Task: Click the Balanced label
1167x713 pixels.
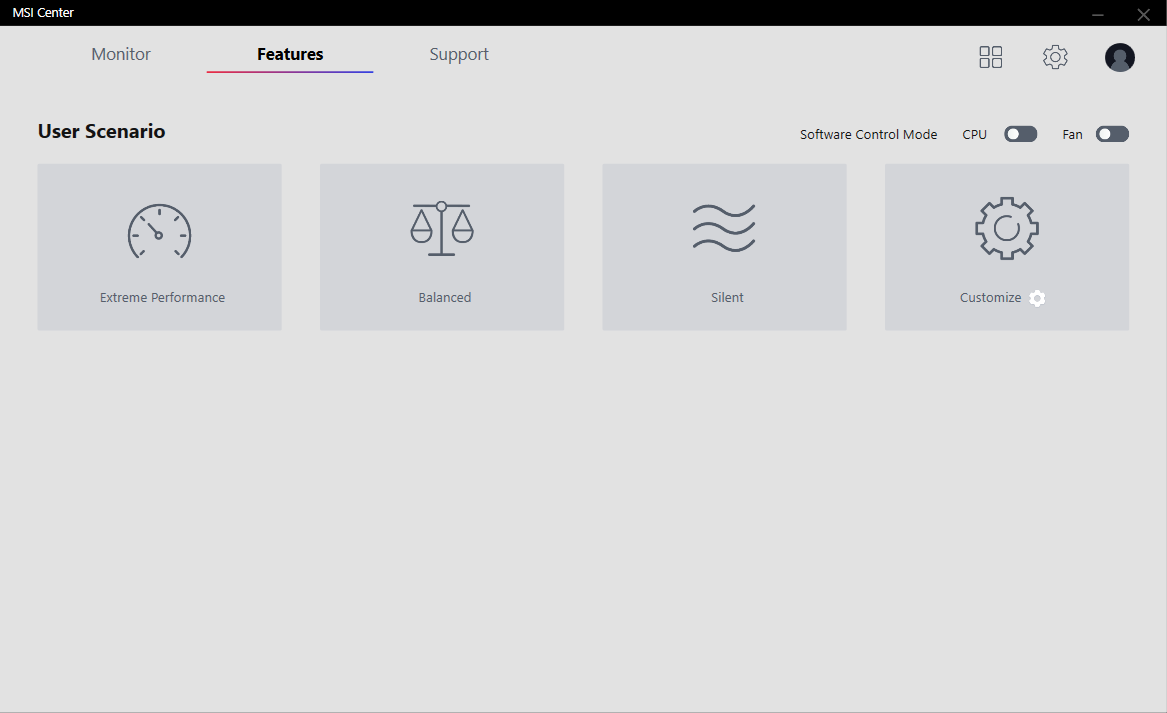Action: click(x=444, y=297)
